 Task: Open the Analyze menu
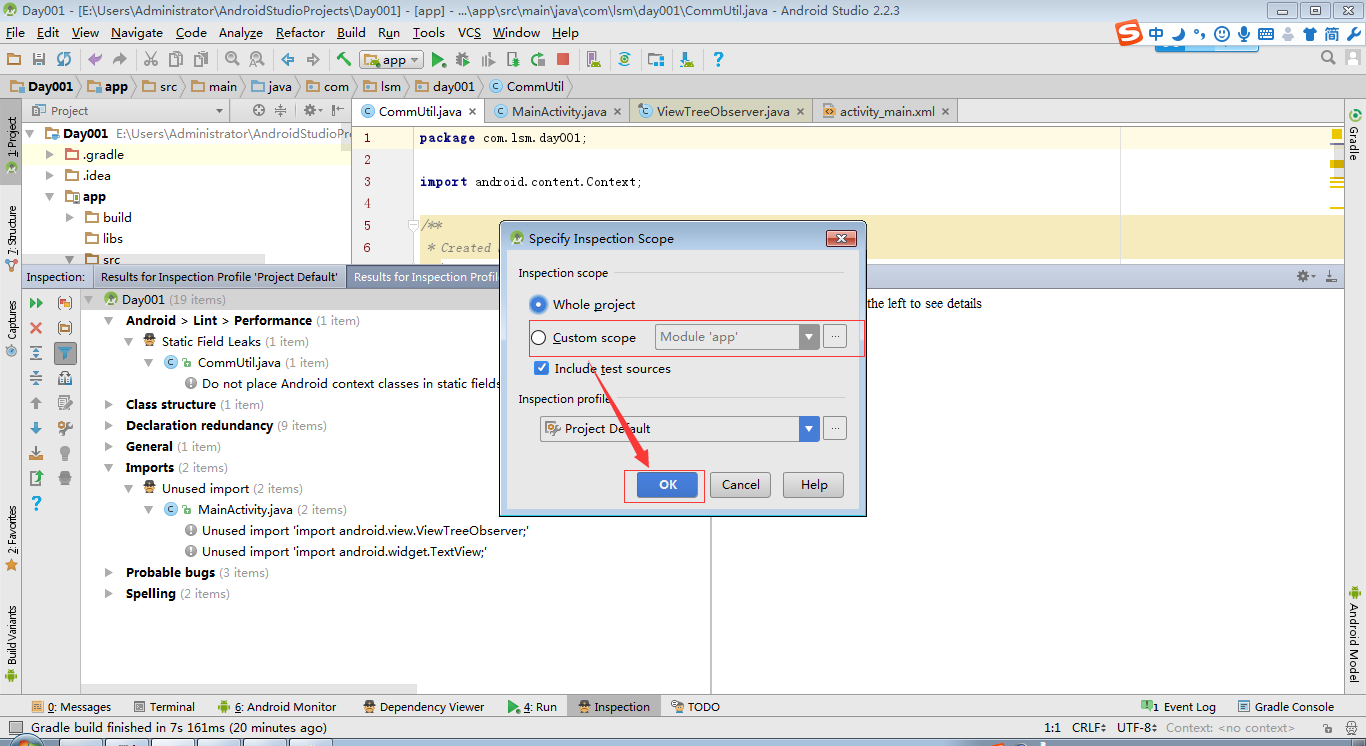[x=240, y=33]
